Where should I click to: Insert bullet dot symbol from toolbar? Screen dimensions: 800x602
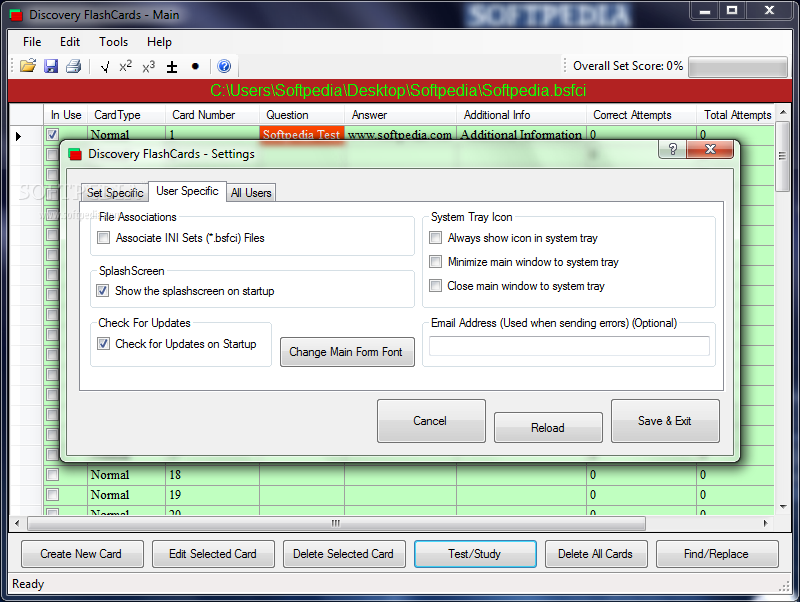point(195,66)
